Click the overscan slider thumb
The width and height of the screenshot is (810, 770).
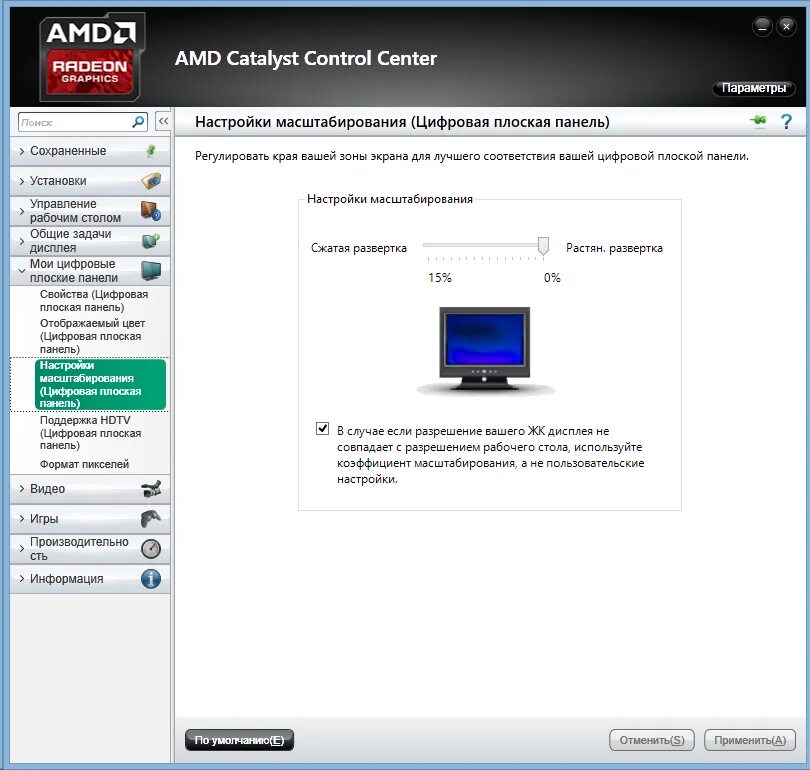tap(543, 246)
